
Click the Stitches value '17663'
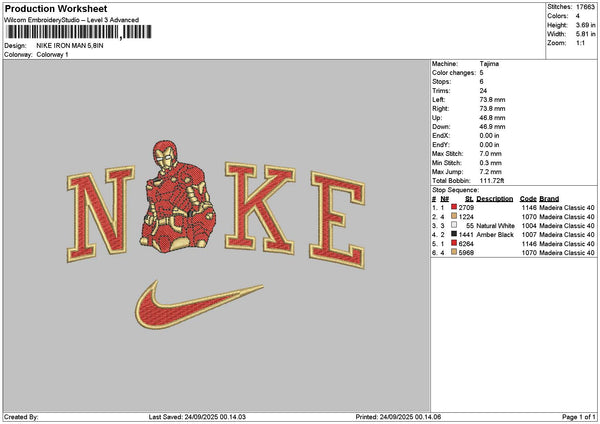585,7
